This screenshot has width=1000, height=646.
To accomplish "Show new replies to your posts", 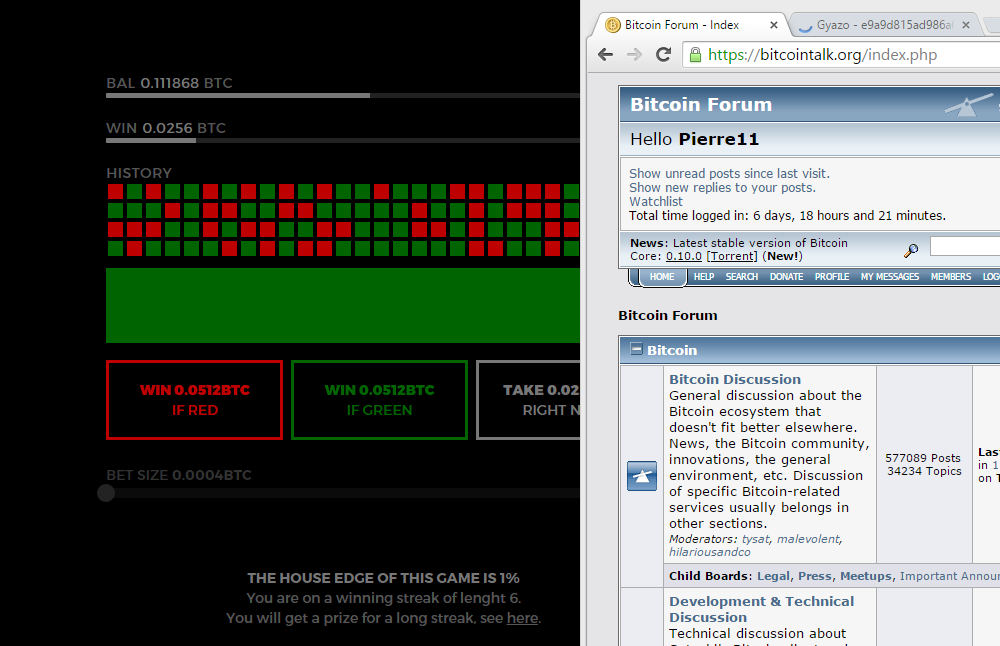I will pos(723,187).
